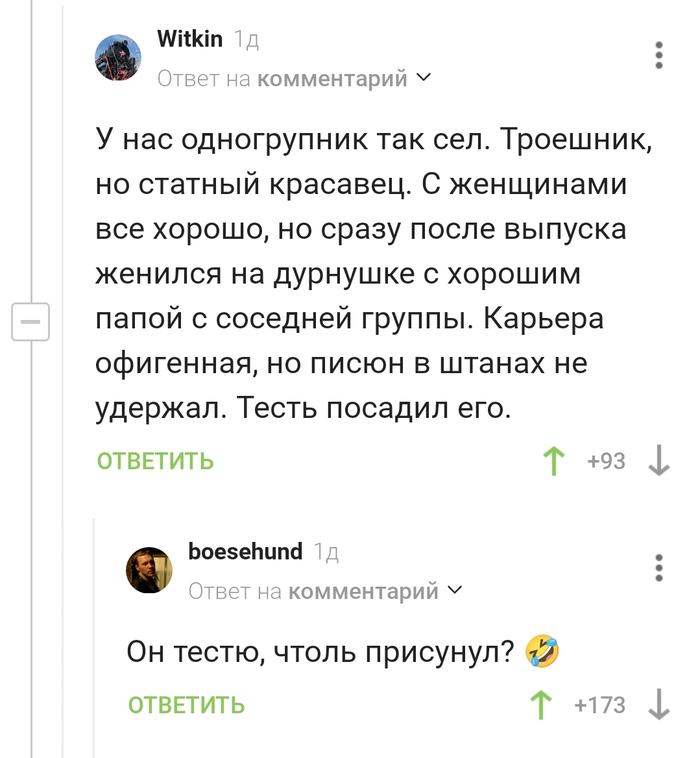Open boesehund's username profile link
Screen dimensions: 700x758
coord(245,551)
